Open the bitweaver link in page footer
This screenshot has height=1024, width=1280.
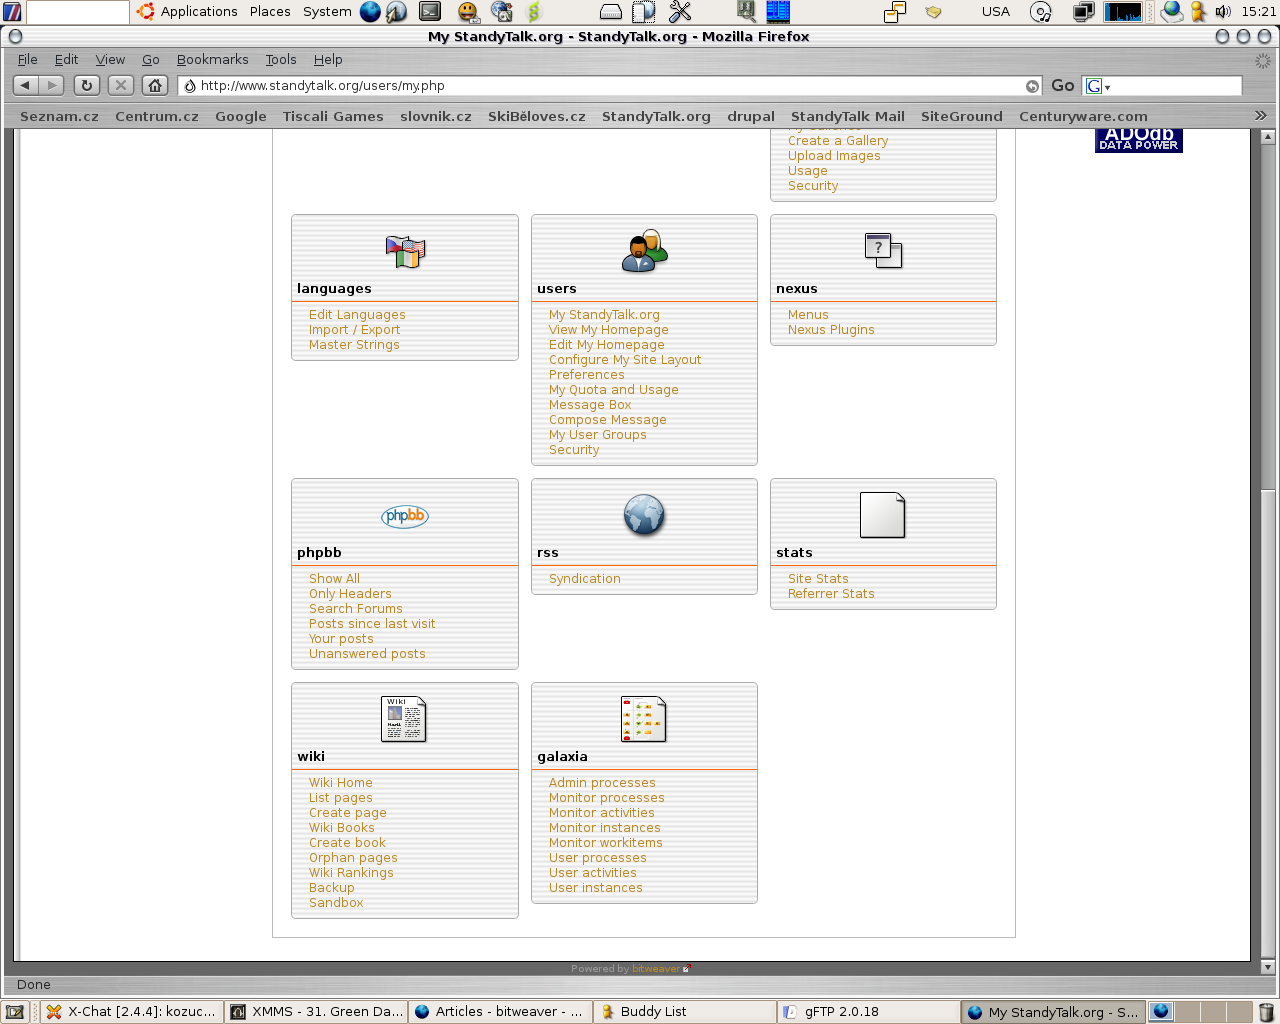click(656, 969)
